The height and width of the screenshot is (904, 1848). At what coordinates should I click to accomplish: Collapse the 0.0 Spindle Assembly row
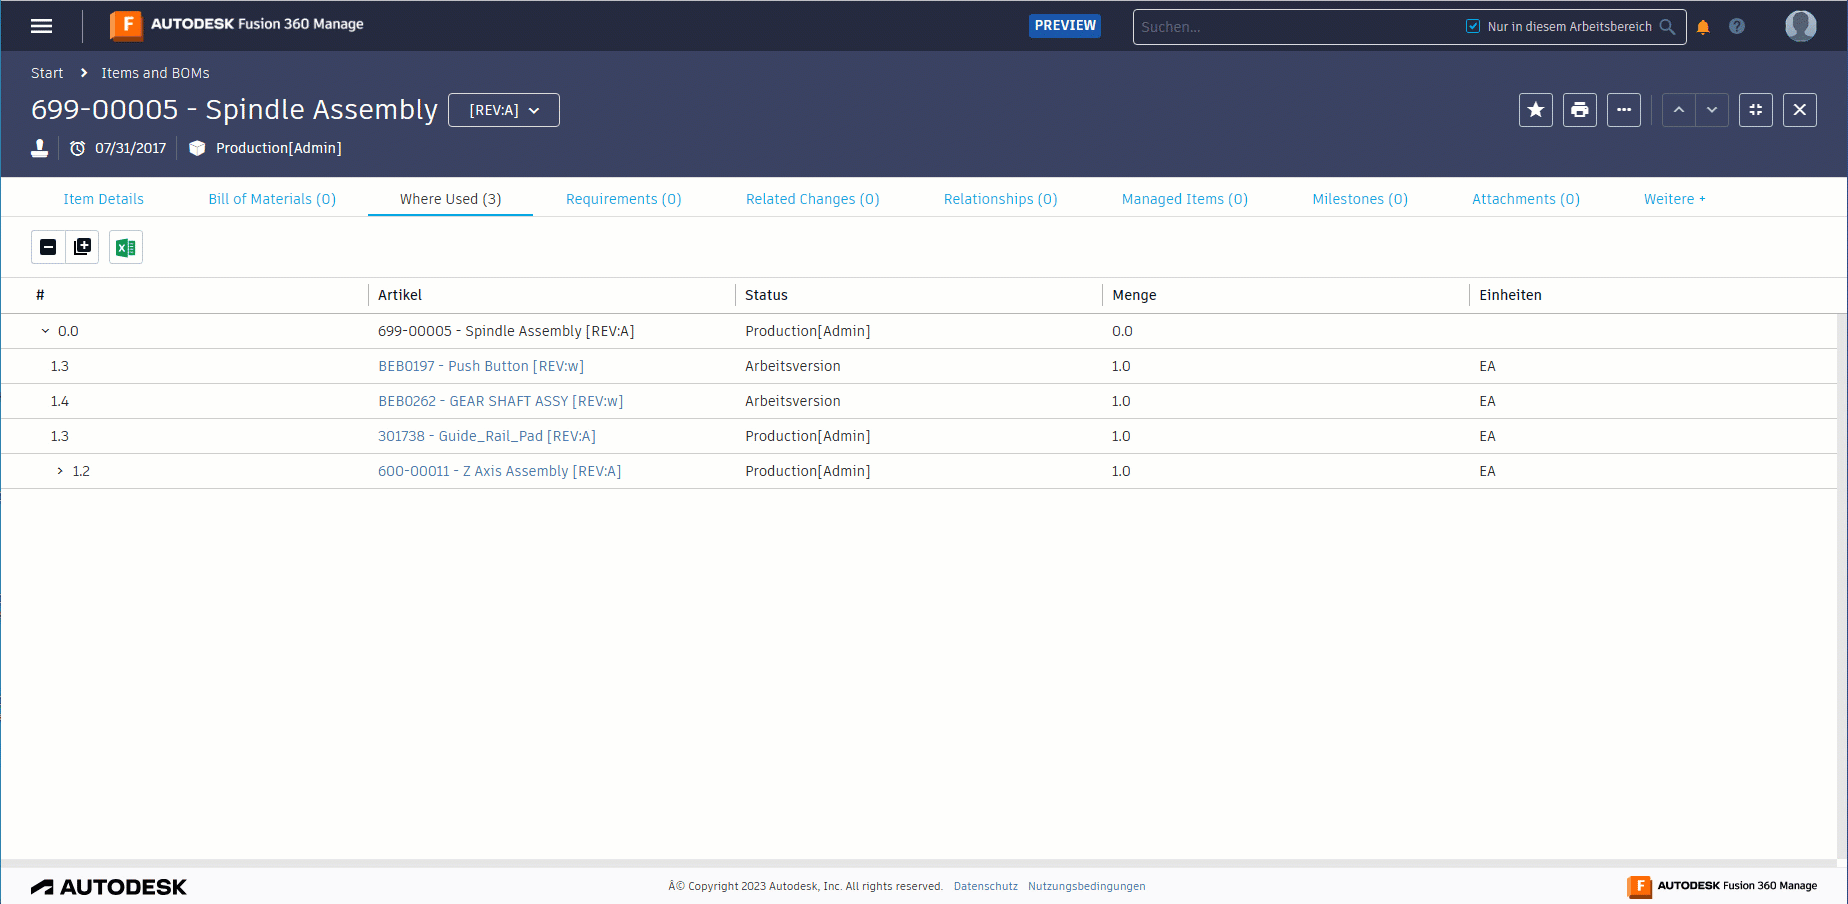click(45, 331)
